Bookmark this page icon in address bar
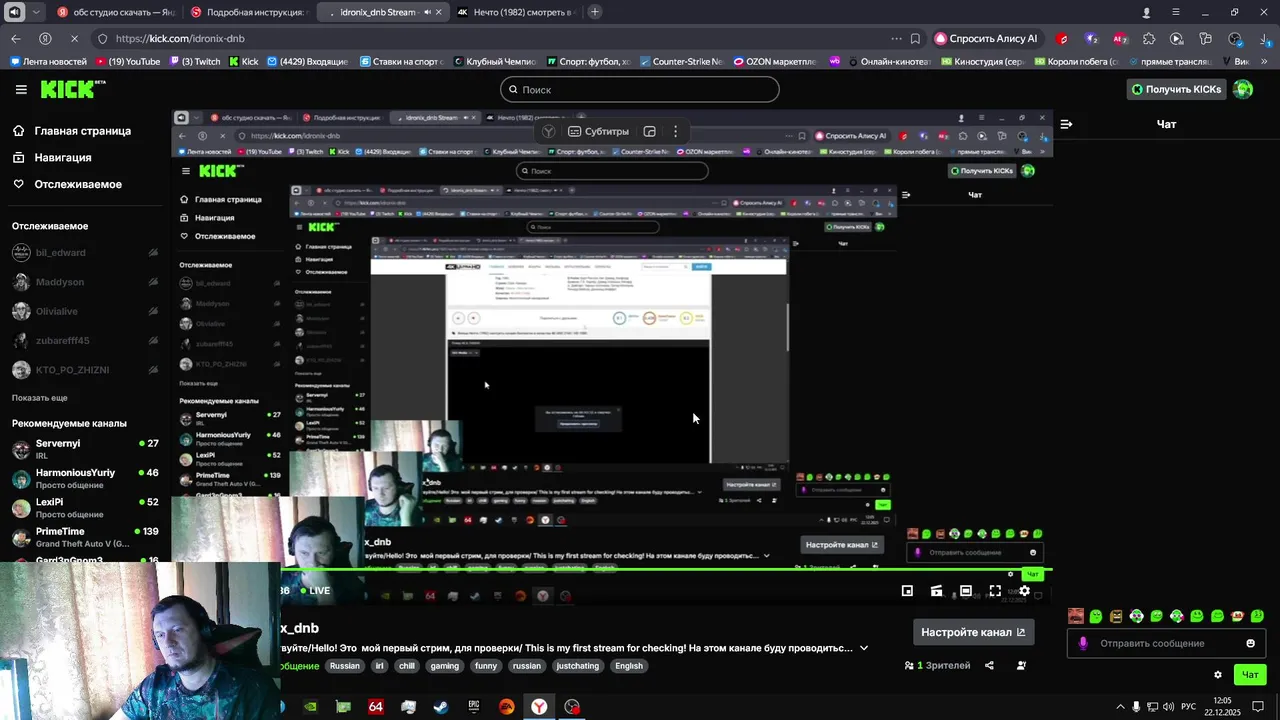The height and width of the screenshot is (720, 1280). pyautogui.click(x=915, y=39)
